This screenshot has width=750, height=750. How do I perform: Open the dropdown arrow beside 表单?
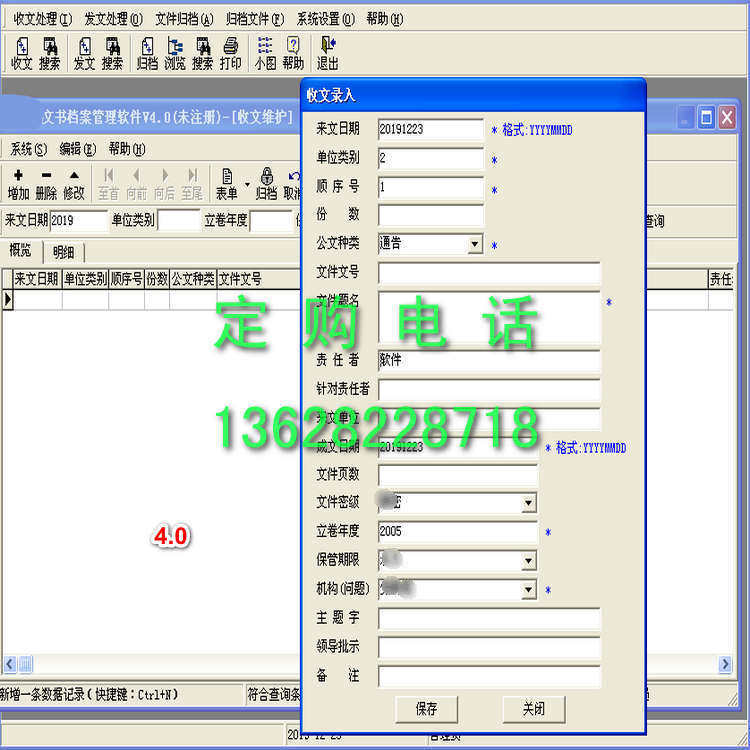tap(247, 184)
